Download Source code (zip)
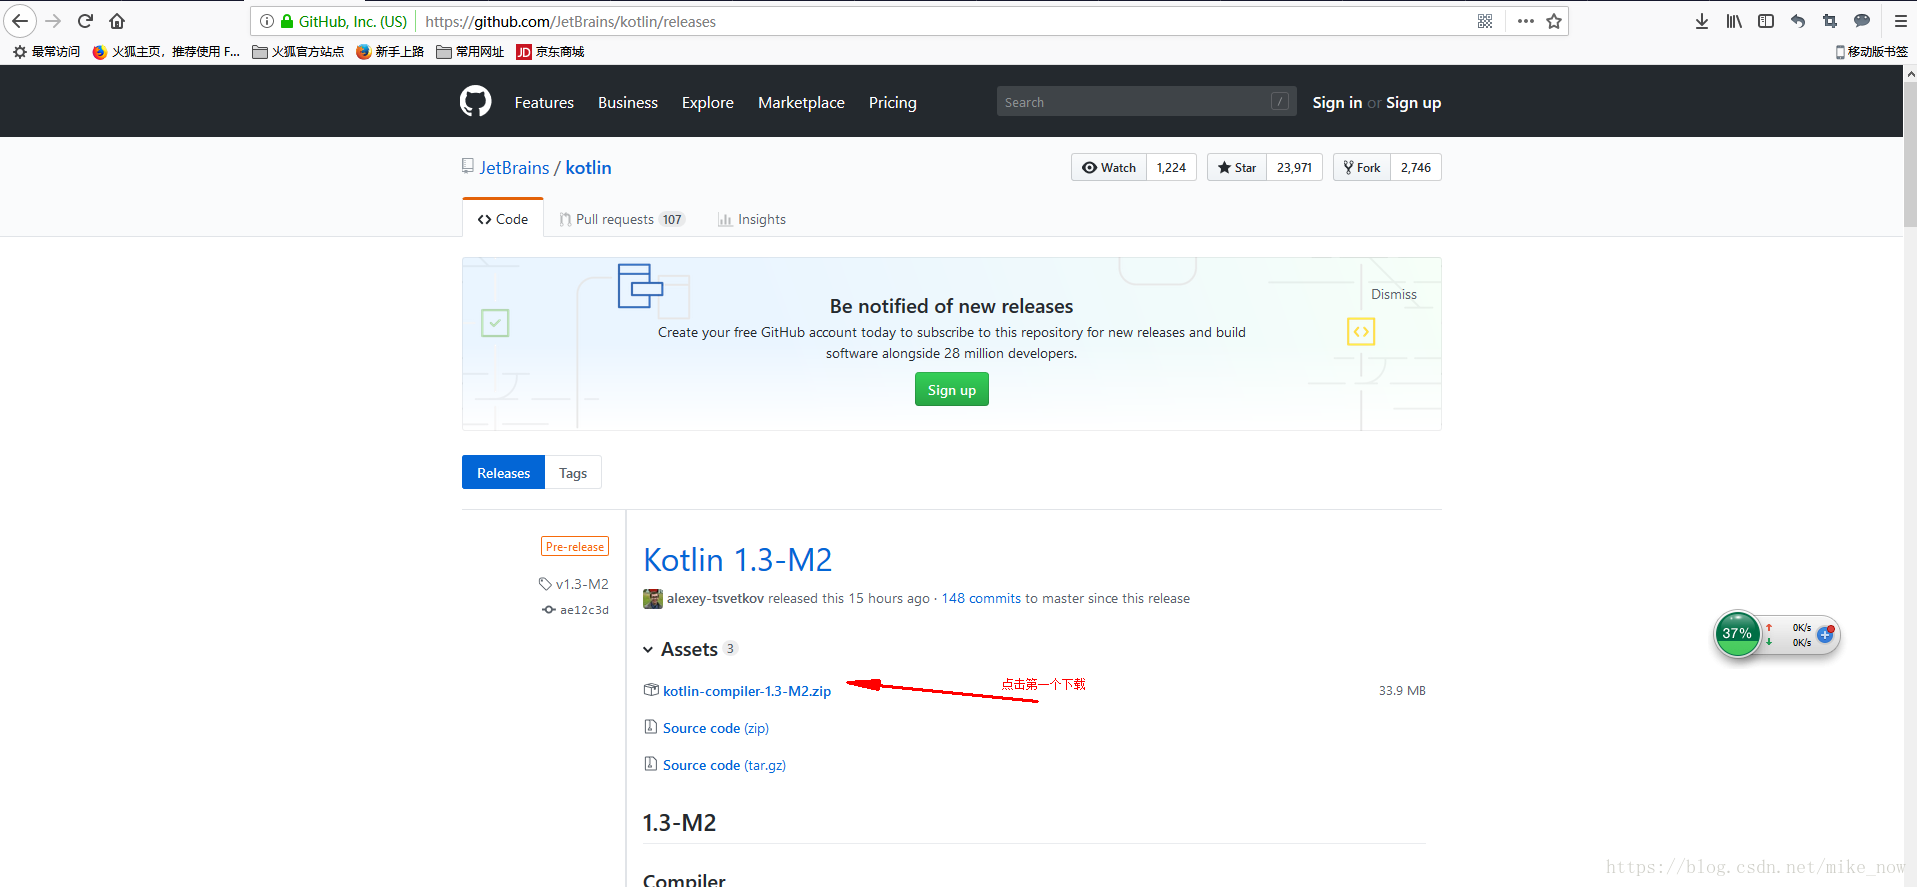Viewport: 1917px width, 887px height. 716,728
